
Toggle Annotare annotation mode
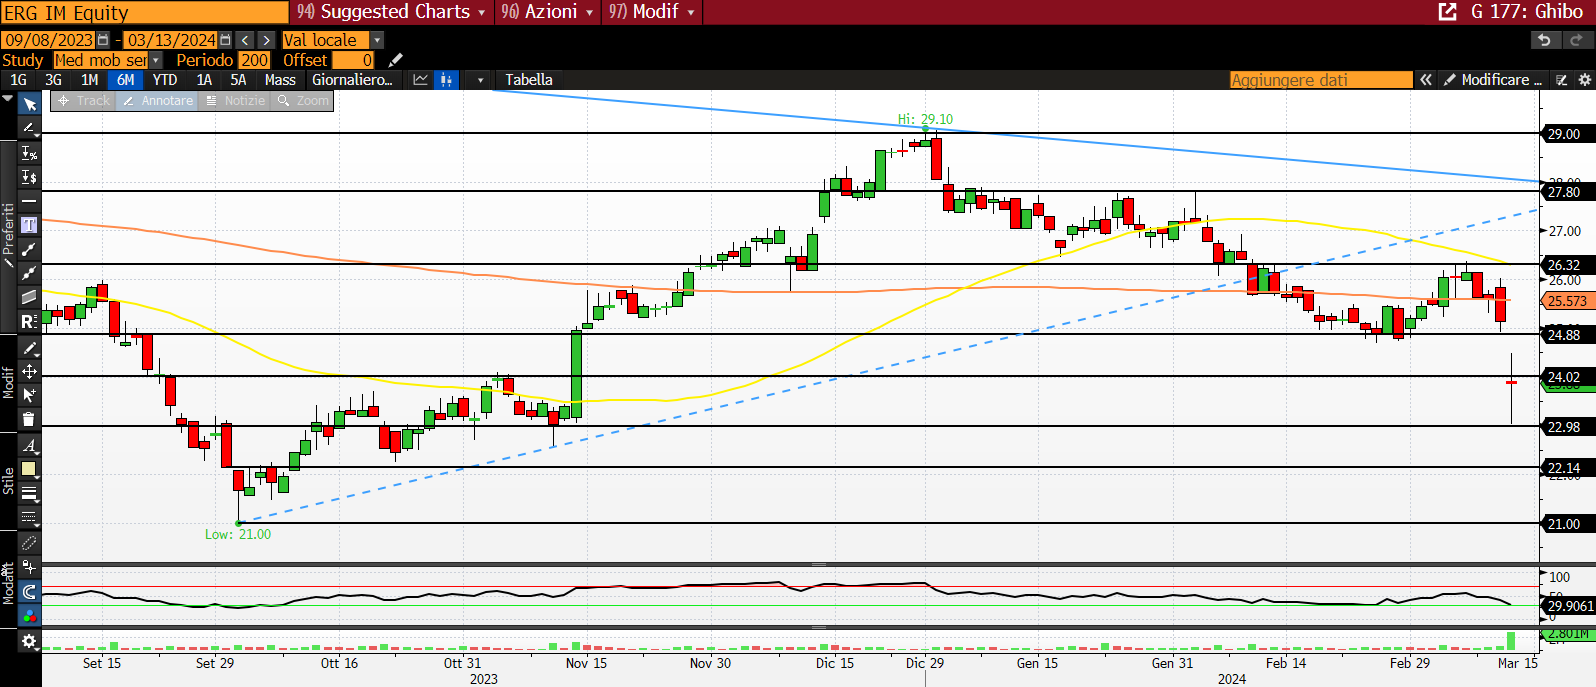click(x=158, y=101)
